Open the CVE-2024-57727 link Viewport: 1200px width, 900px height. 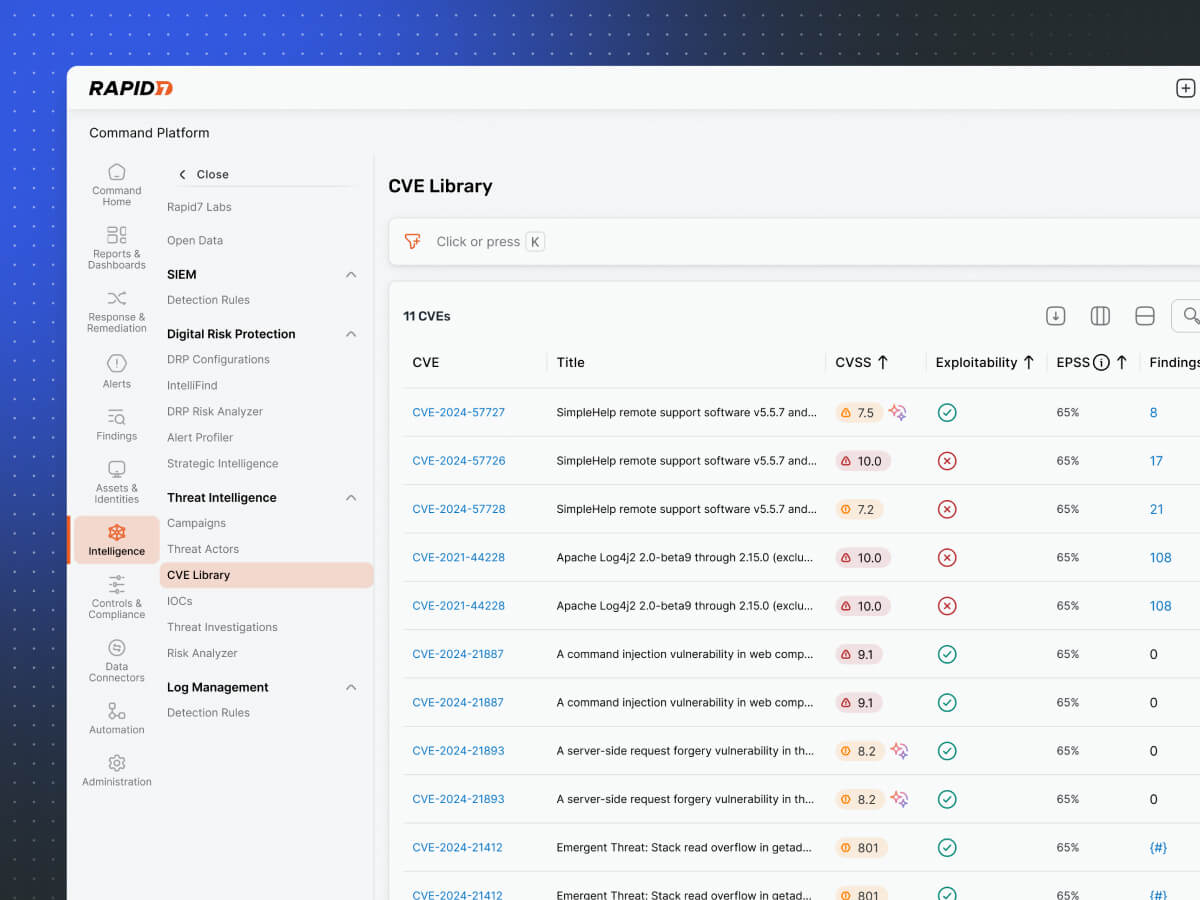click(x=458, y=412)
